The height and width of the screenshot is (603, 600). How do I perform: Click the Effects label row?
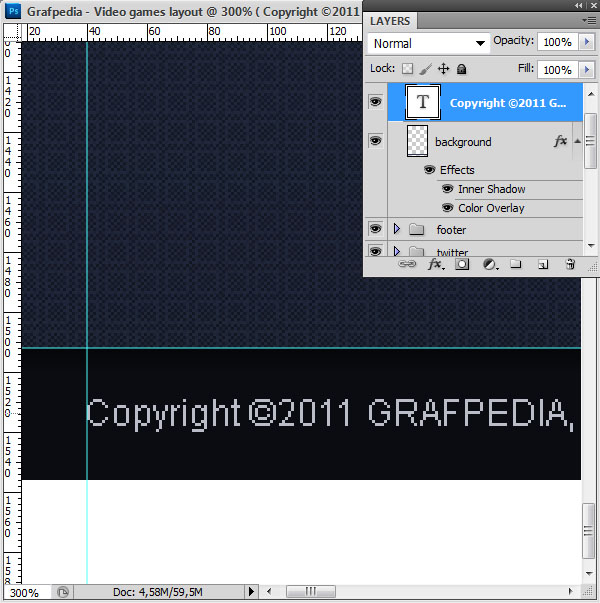tap(457, 170)
